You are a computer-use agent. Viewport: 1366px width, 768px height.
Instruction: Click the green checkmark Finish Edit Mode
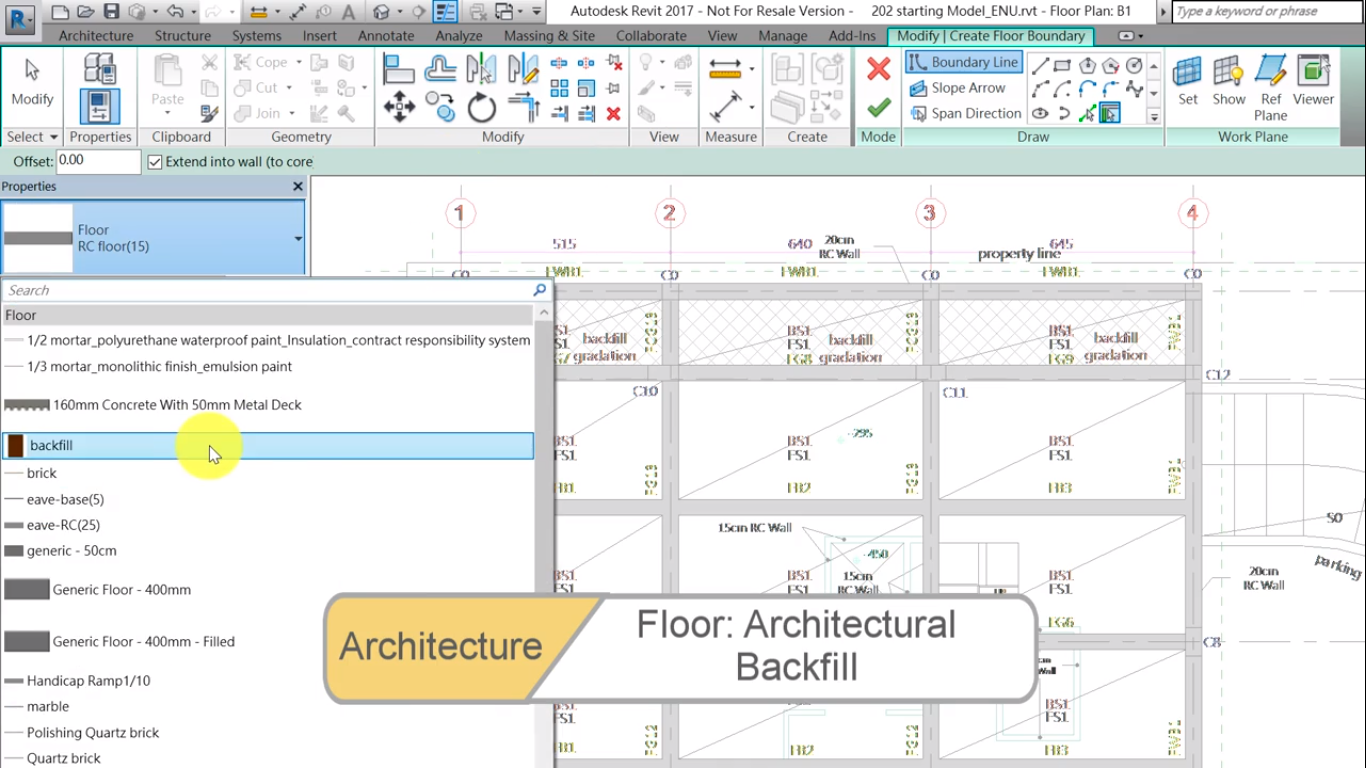878,107
